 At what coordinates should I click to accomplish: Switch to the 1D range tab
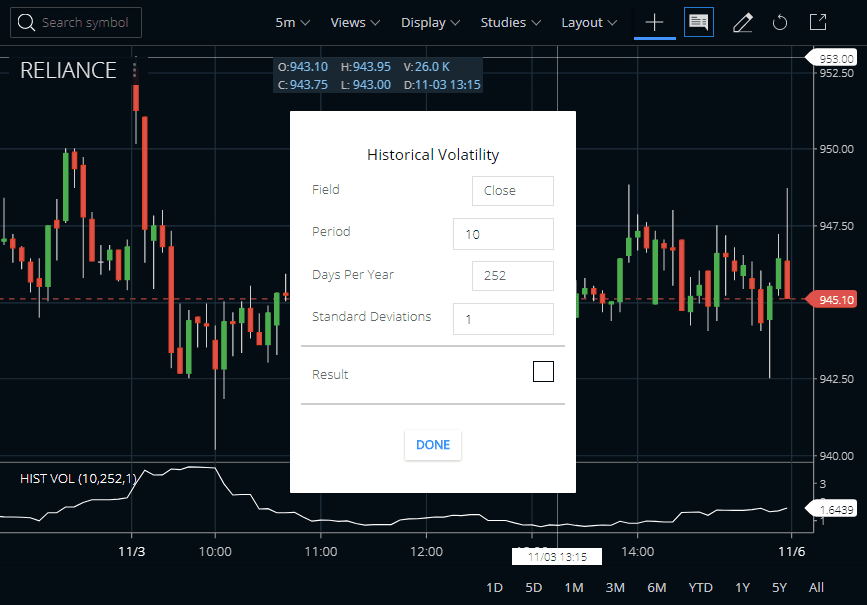[493, 587]
